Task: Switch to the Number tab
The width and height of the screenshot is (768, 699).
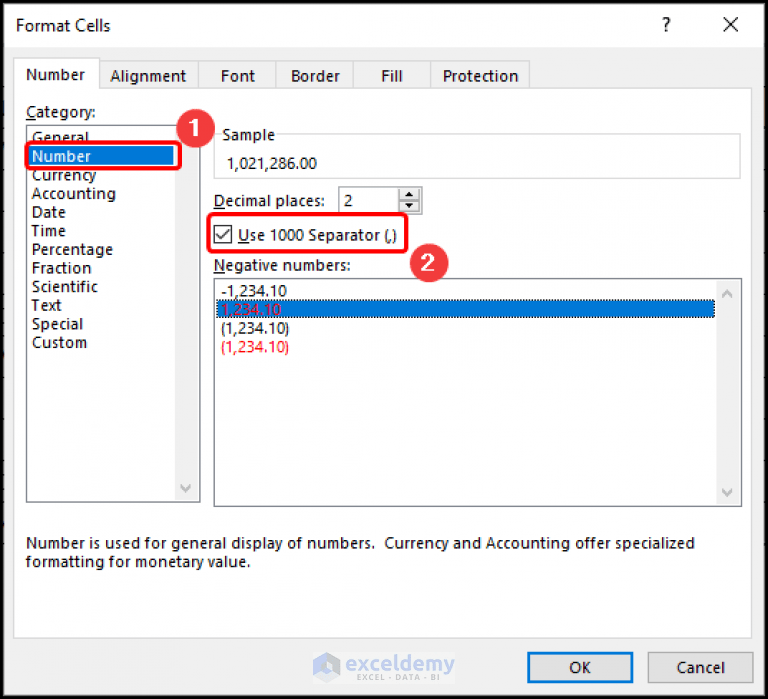Action: 55,75
